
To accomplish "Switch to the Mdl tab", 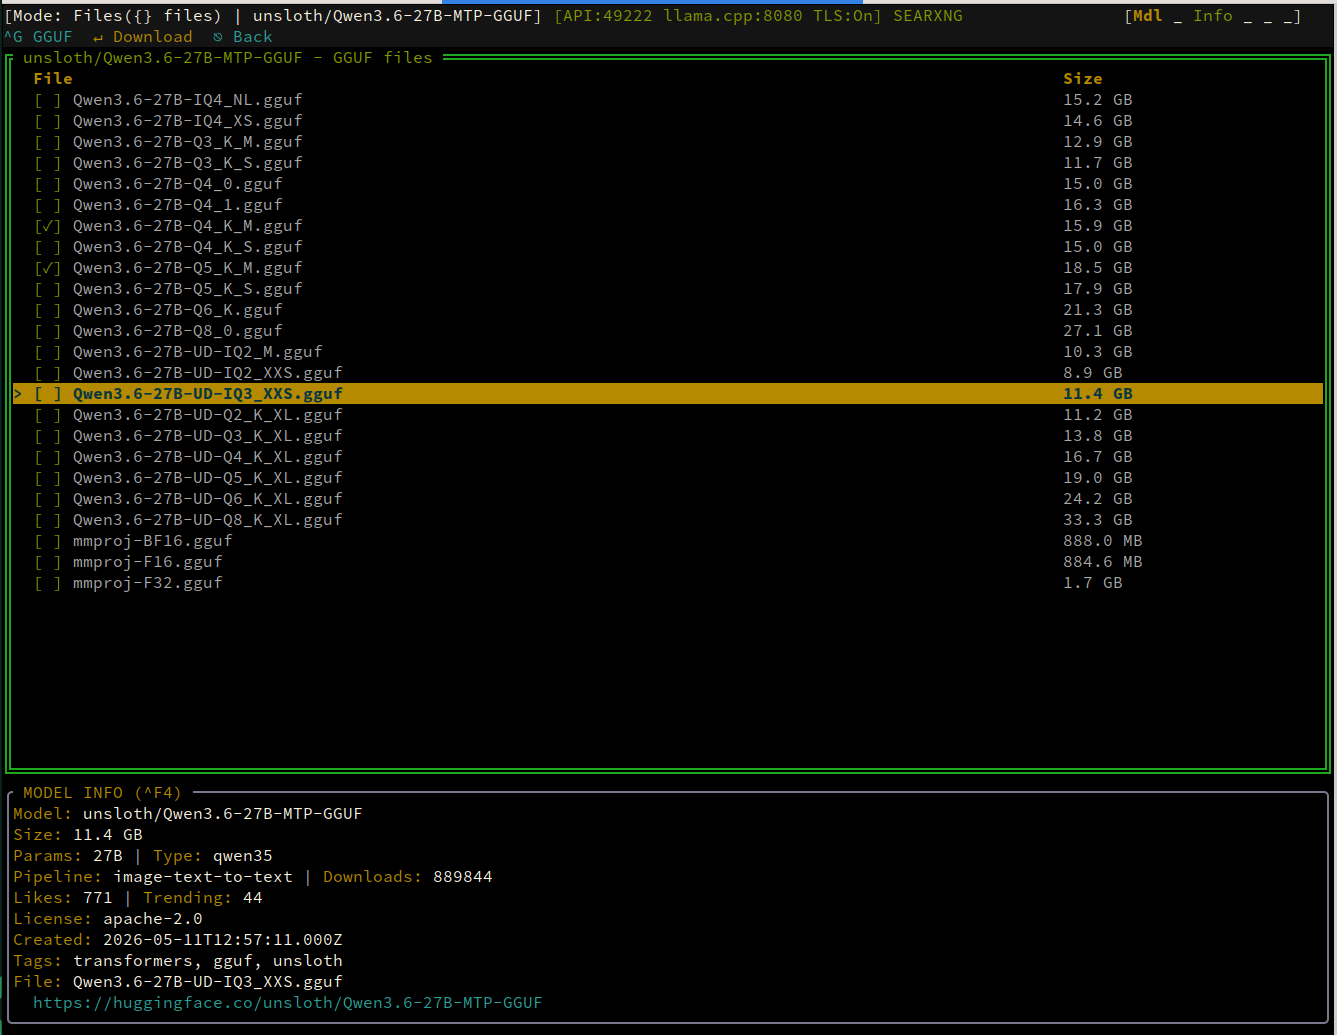I will pos(1147,16).
